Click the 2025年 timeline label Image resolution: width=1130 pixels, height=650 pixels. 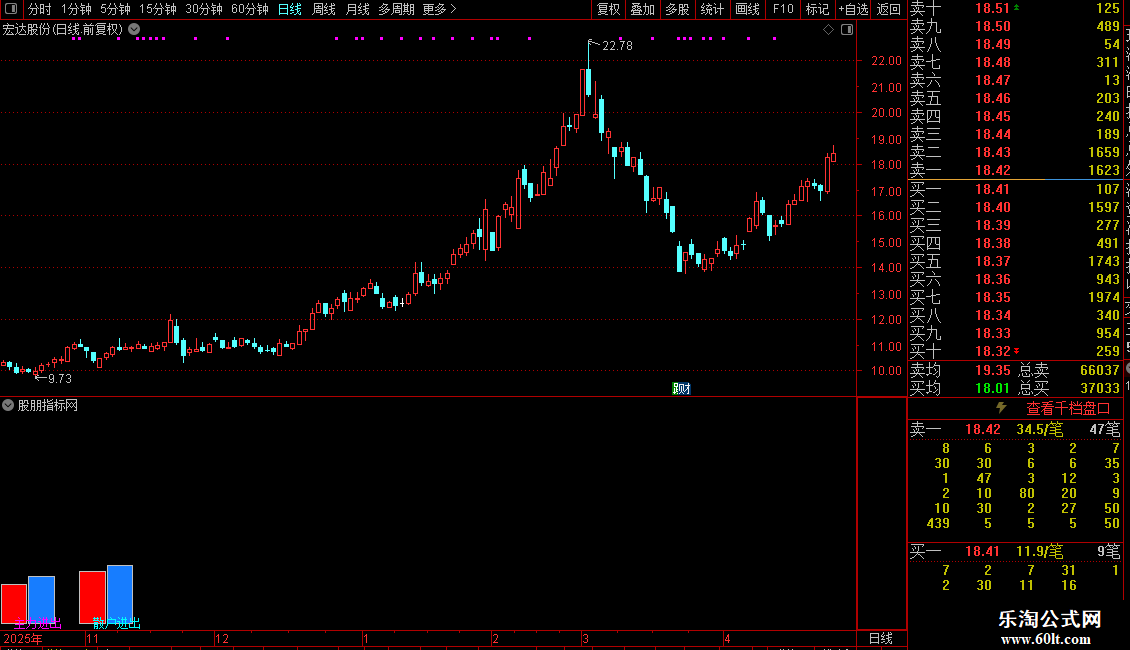click(23, 638)
